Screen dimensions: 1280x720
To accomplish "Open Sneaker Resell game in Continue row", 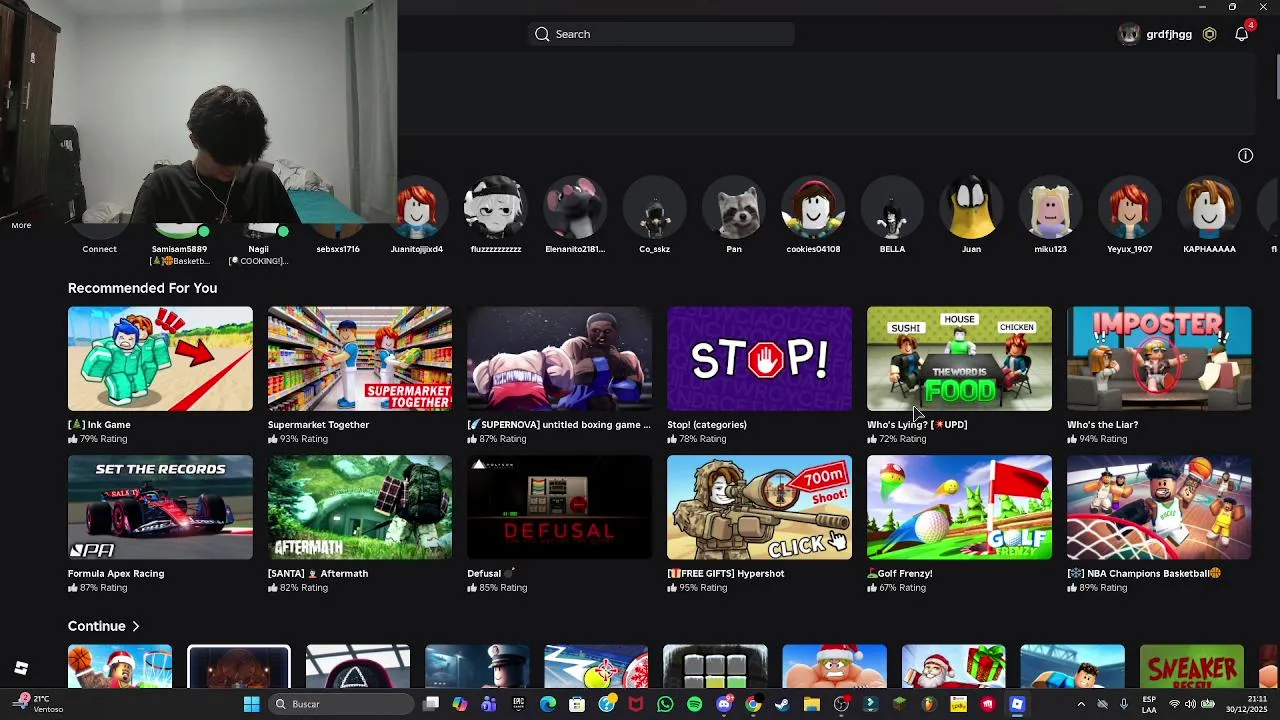I will (x=1192, y=667).
